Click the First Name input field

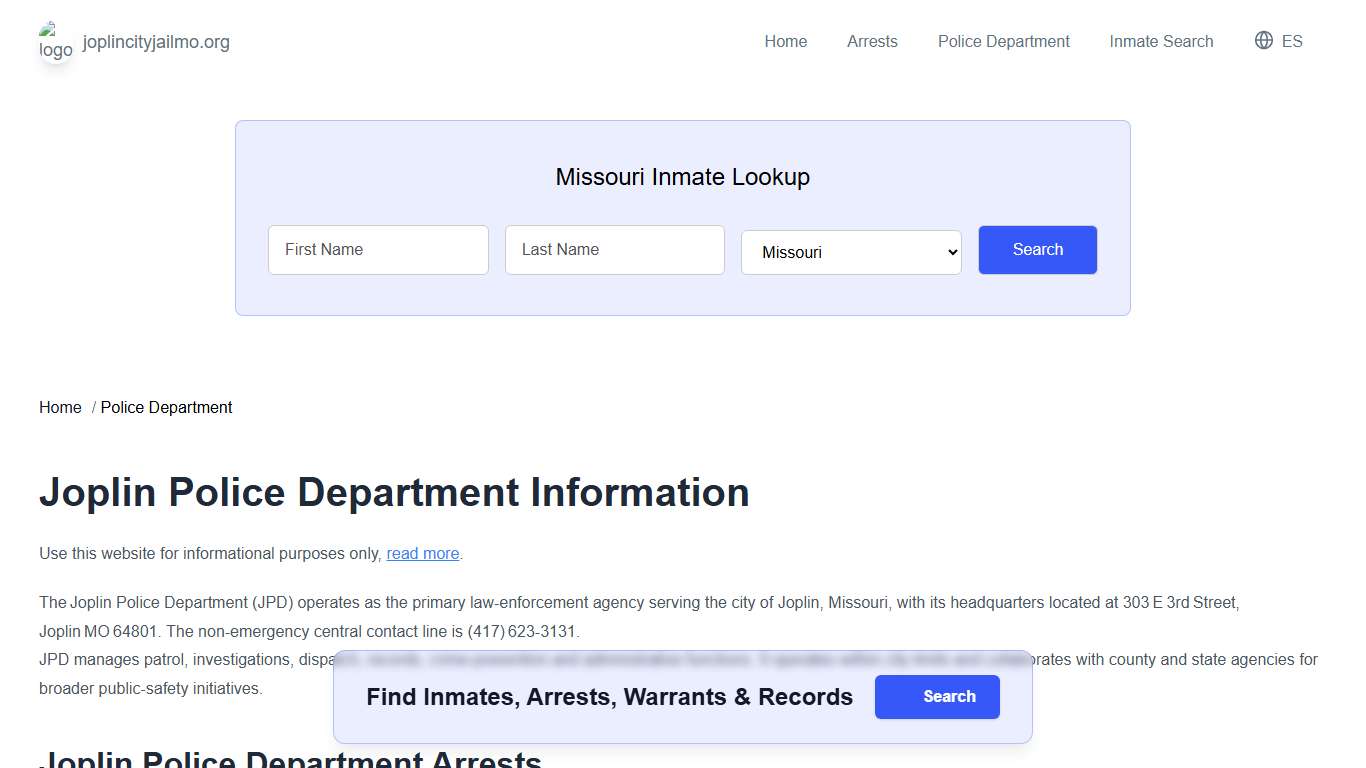(x=378, y=250)
